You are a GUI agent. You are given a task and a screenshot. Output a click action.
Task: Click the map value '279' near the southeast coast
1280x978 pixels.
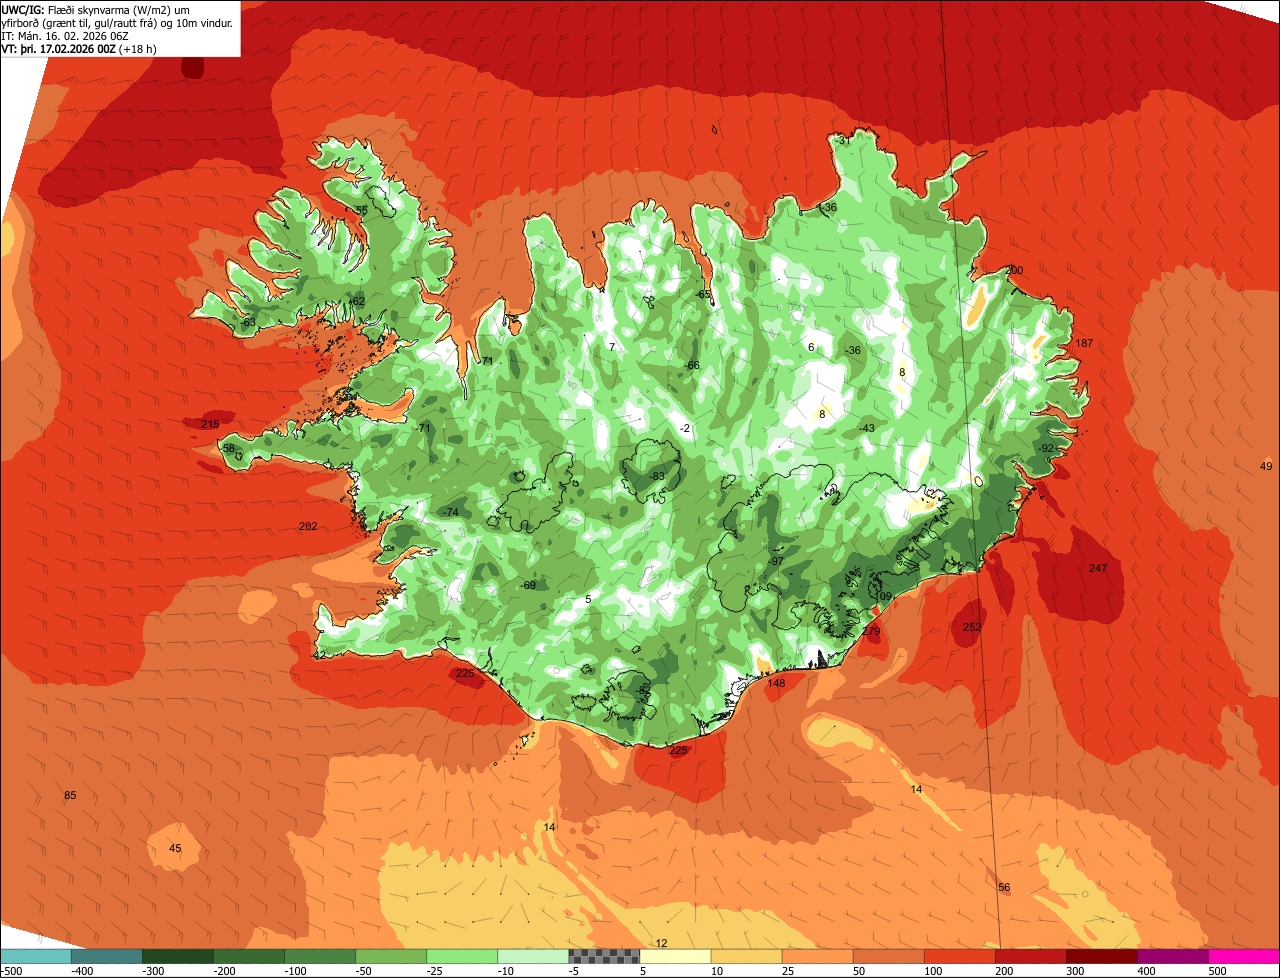[872, 632]
